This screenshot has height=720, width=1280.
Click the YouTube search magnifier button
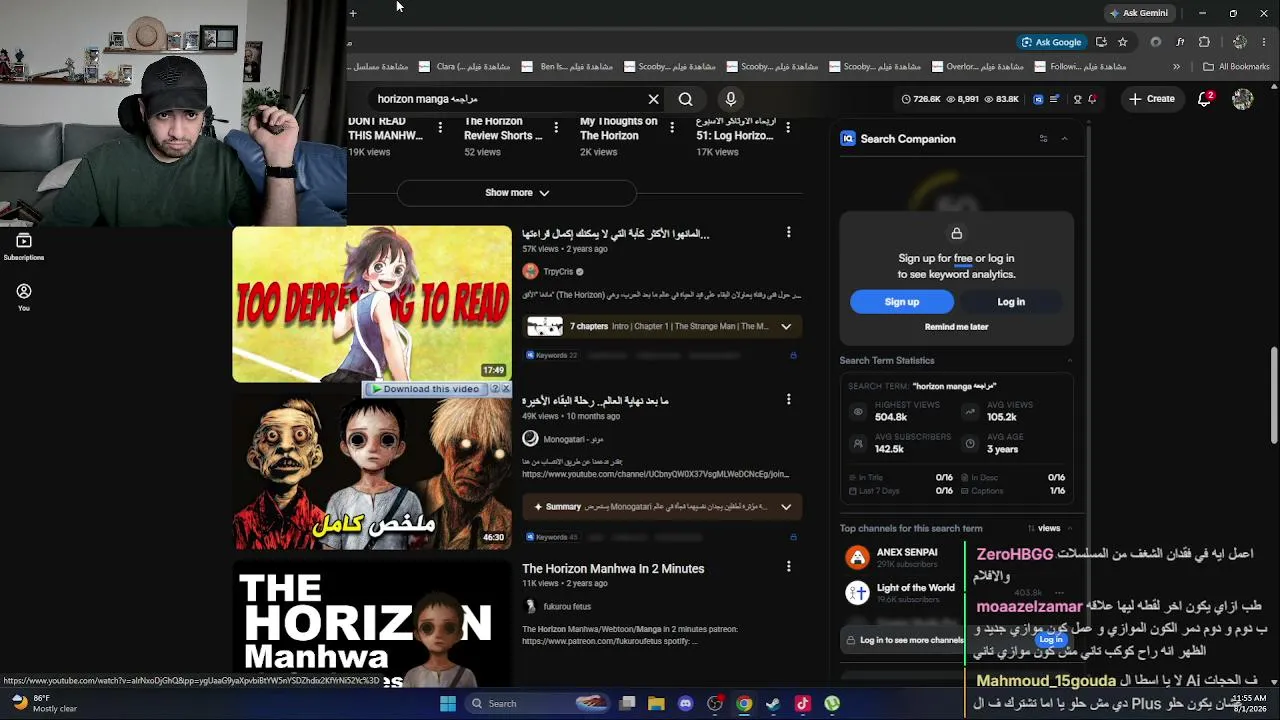tap(685, 99)
